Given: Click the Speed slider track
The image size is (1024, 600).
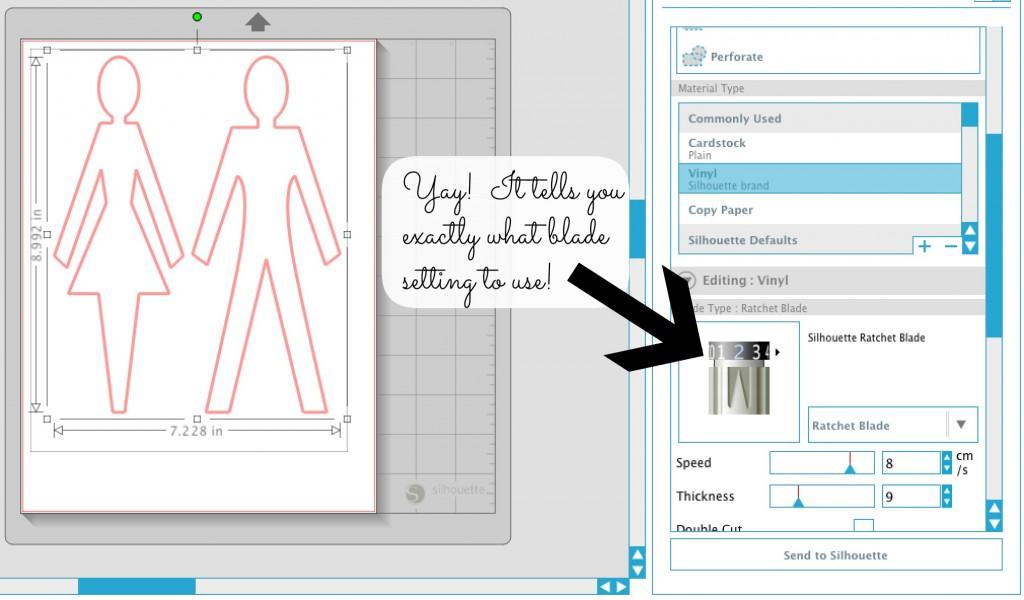Looking at the screenshot, I should click(822, 462).
